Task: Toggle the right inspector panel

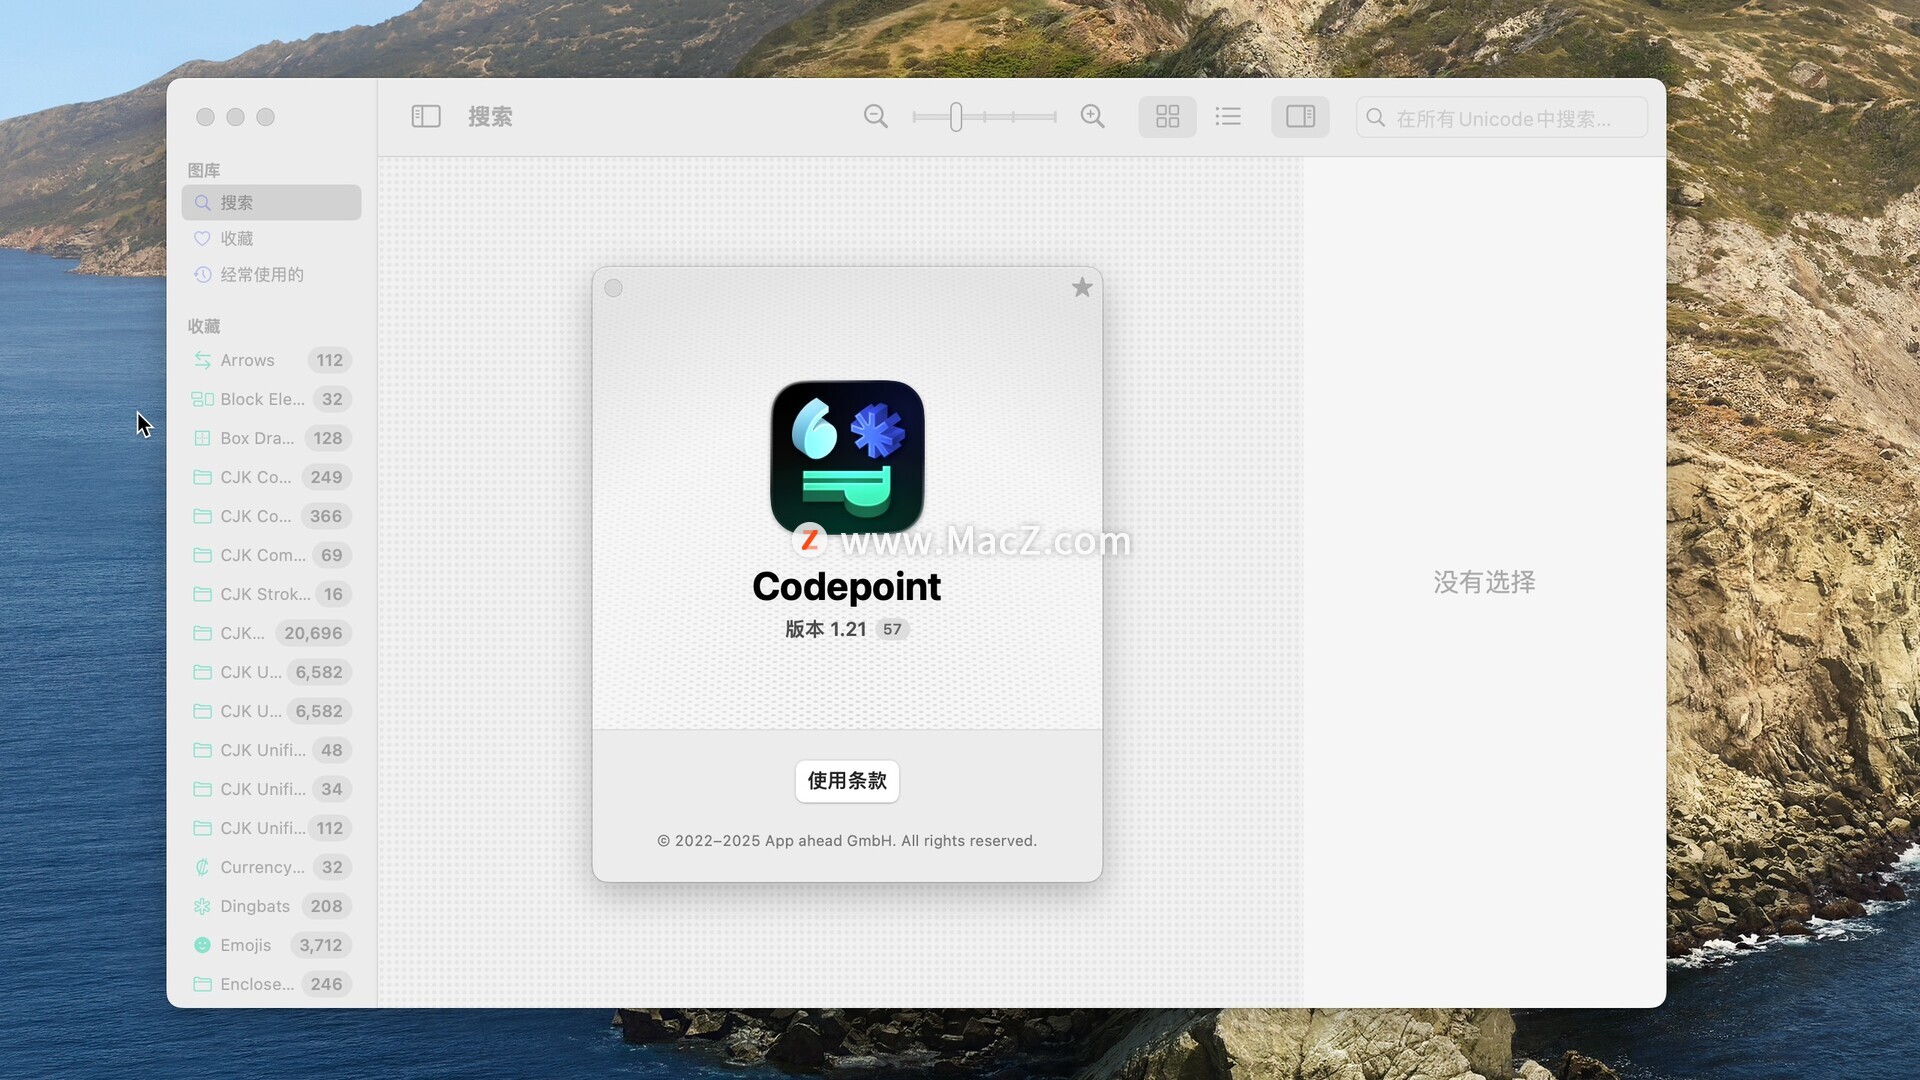Action: pos(1300,117)
